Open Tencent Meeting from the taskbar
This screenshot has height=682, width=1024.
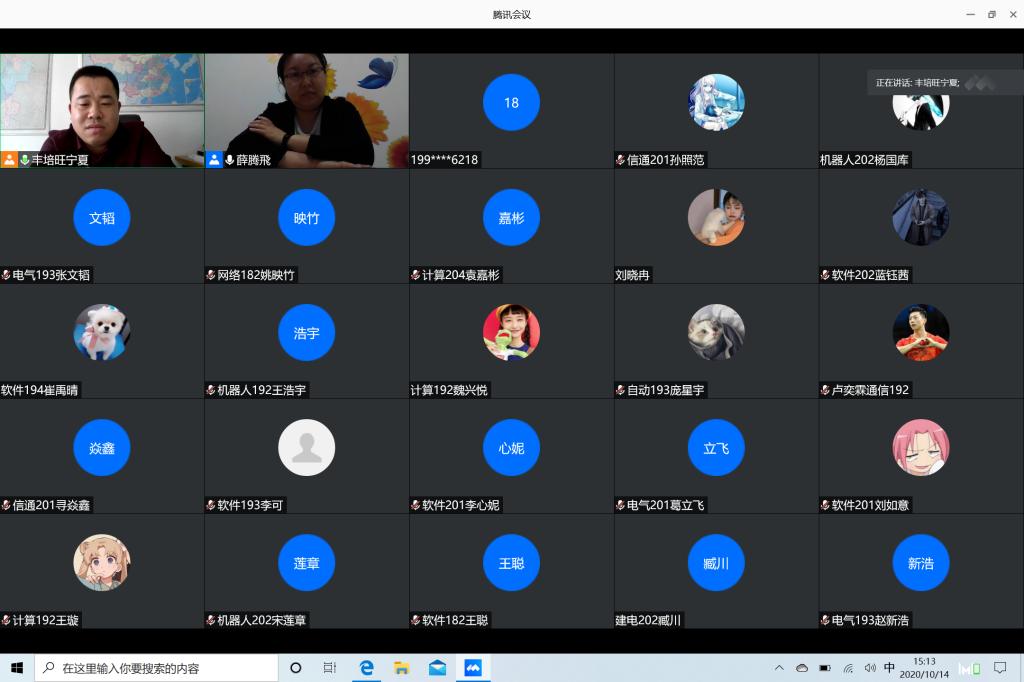(x=473, y=668)
